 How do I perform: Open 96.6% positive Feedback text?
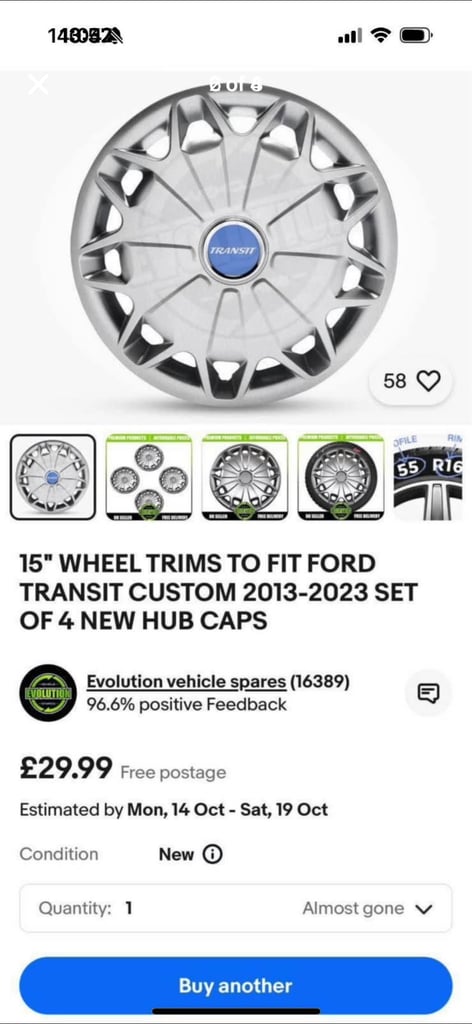coord(187,705)
